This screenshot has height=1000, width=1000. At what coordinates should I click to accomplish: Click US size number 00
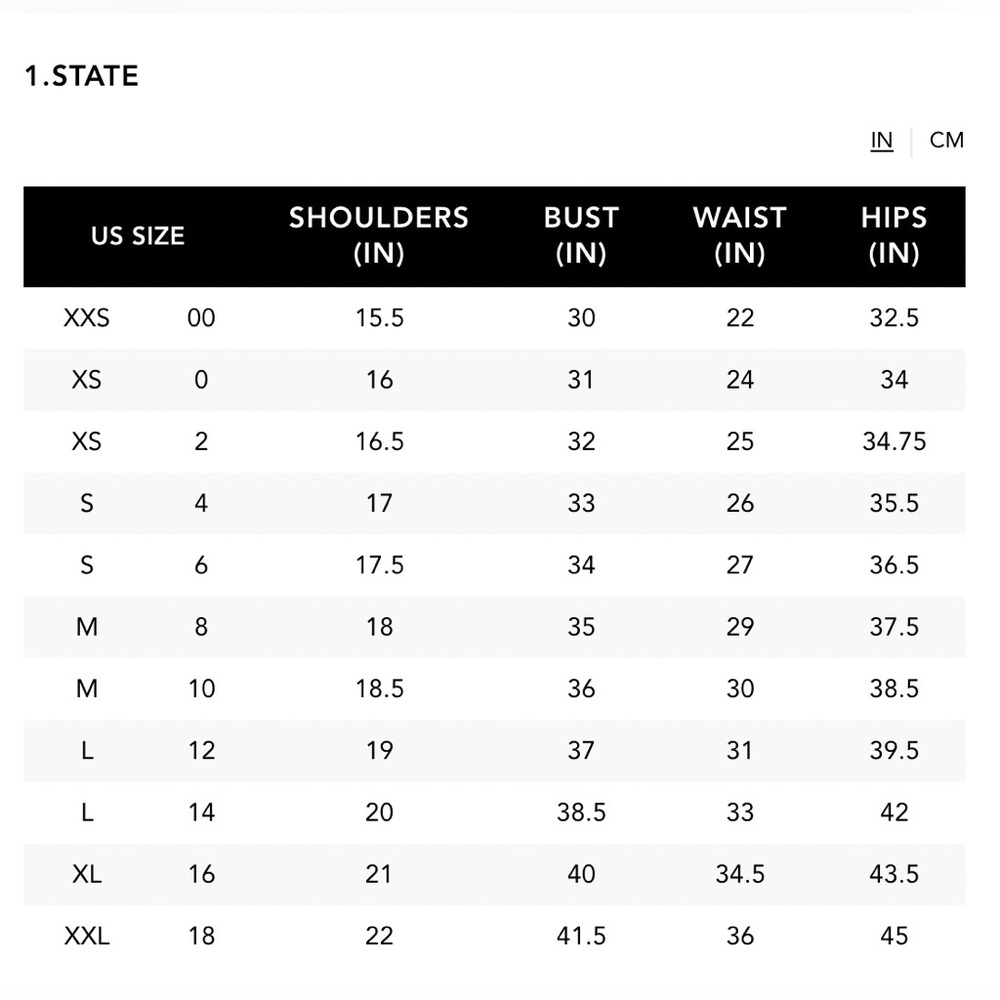tap(201, 318)
